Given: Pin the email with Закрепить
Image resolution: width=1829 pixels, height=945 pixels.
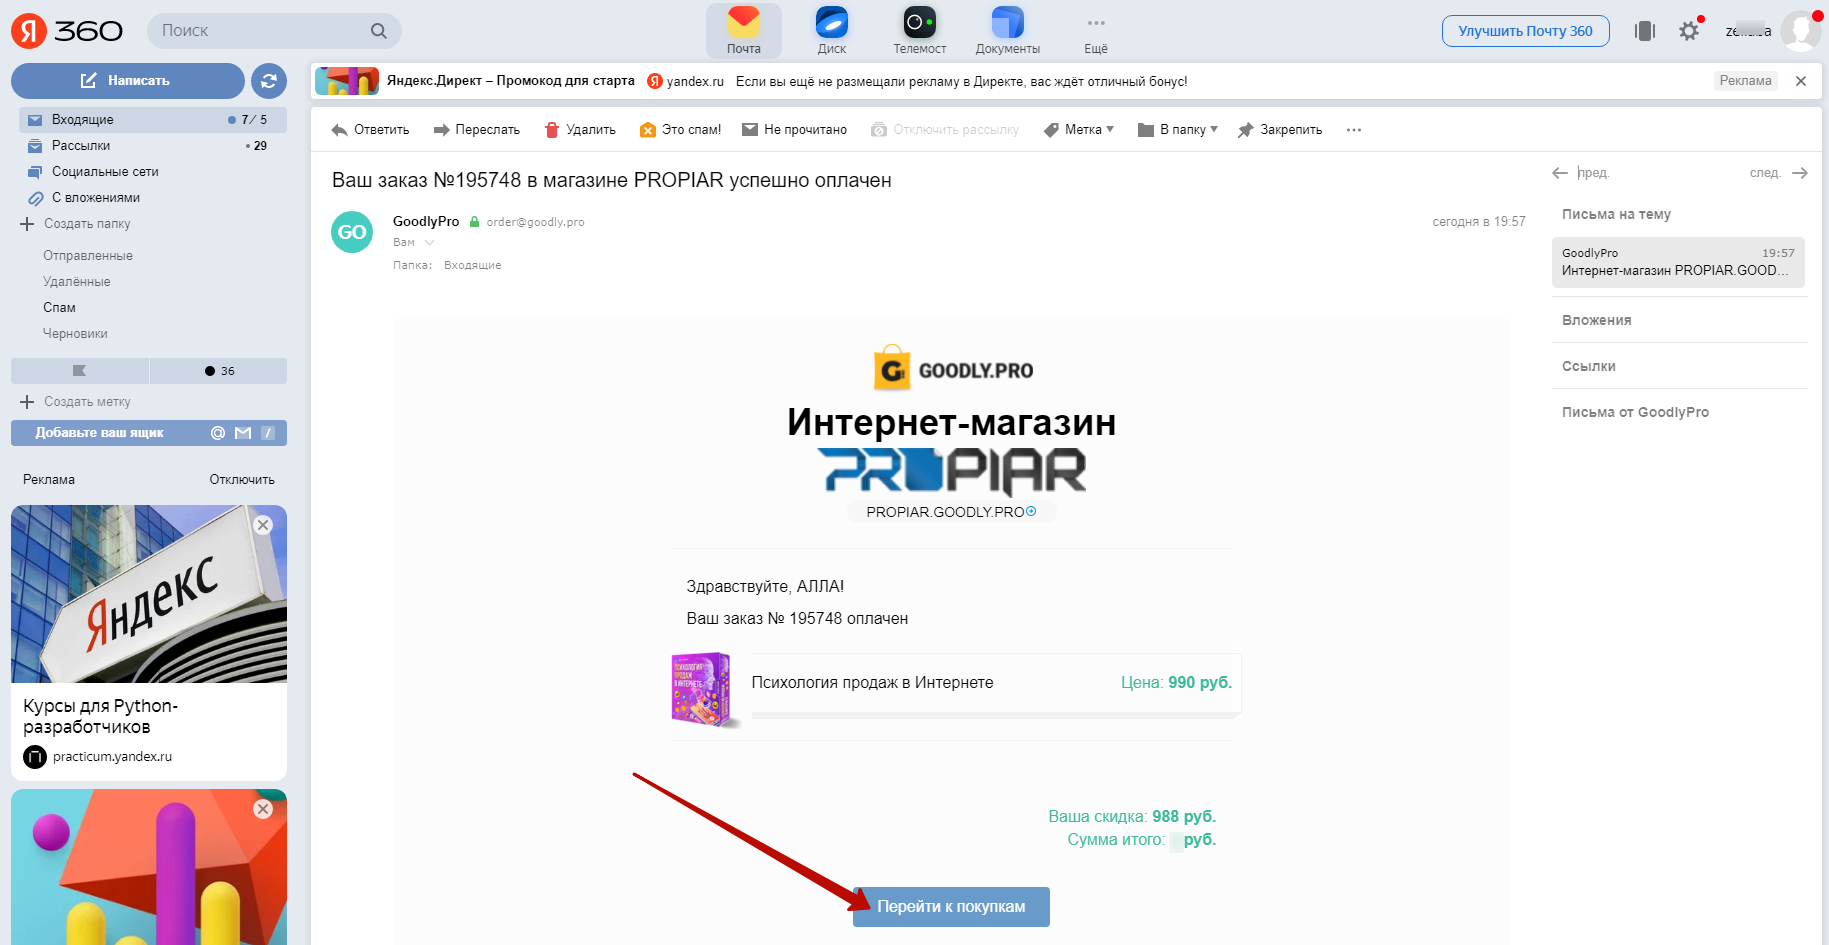Looking at the screenshot, I should [x=1280, y=130].
